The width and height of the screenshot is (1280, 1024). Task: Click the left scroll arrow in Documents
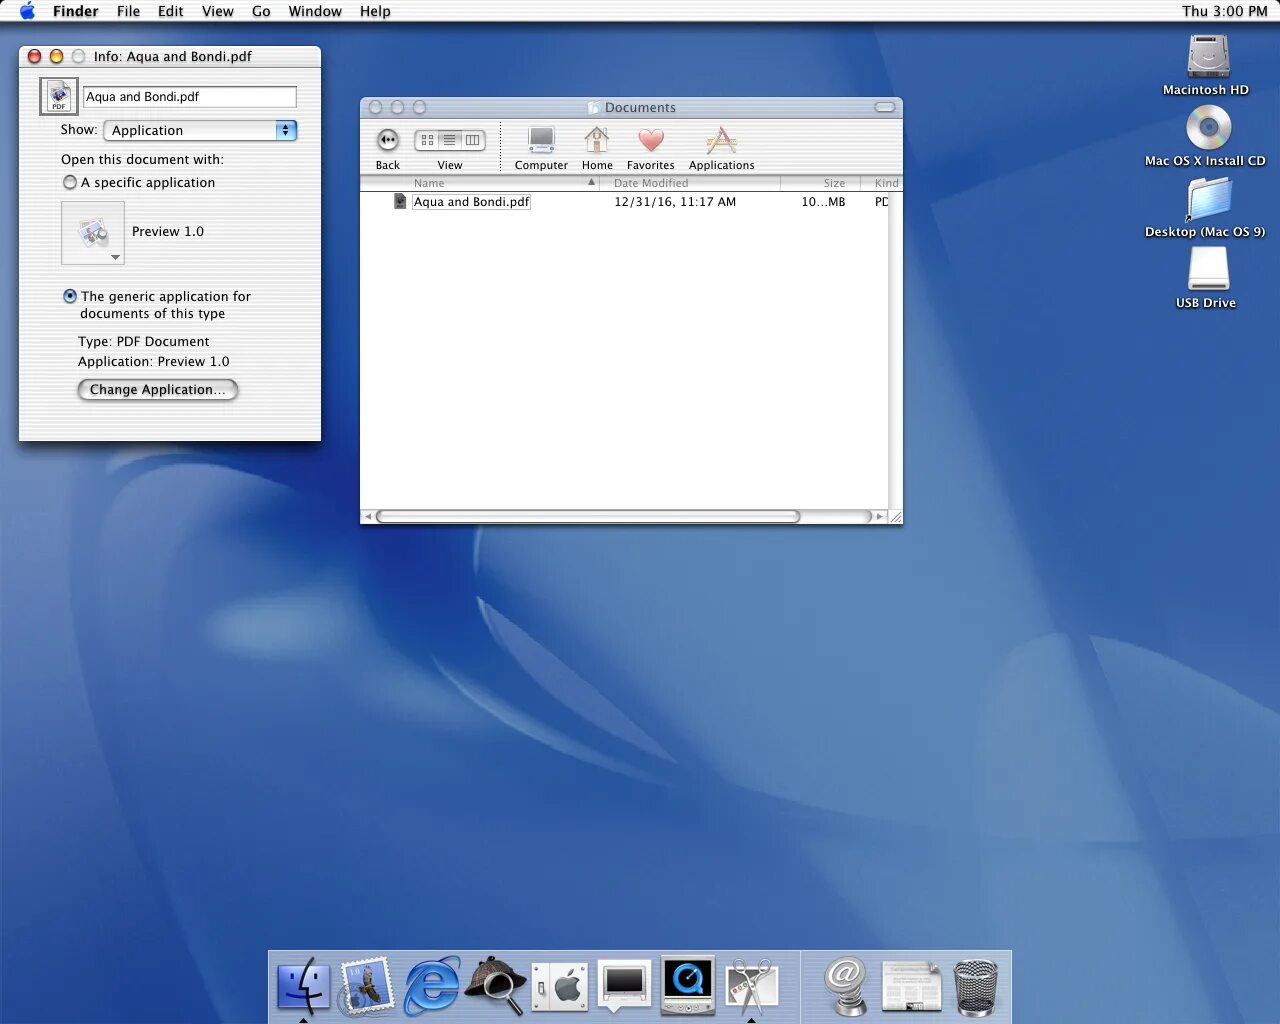(x=368, y=517)
